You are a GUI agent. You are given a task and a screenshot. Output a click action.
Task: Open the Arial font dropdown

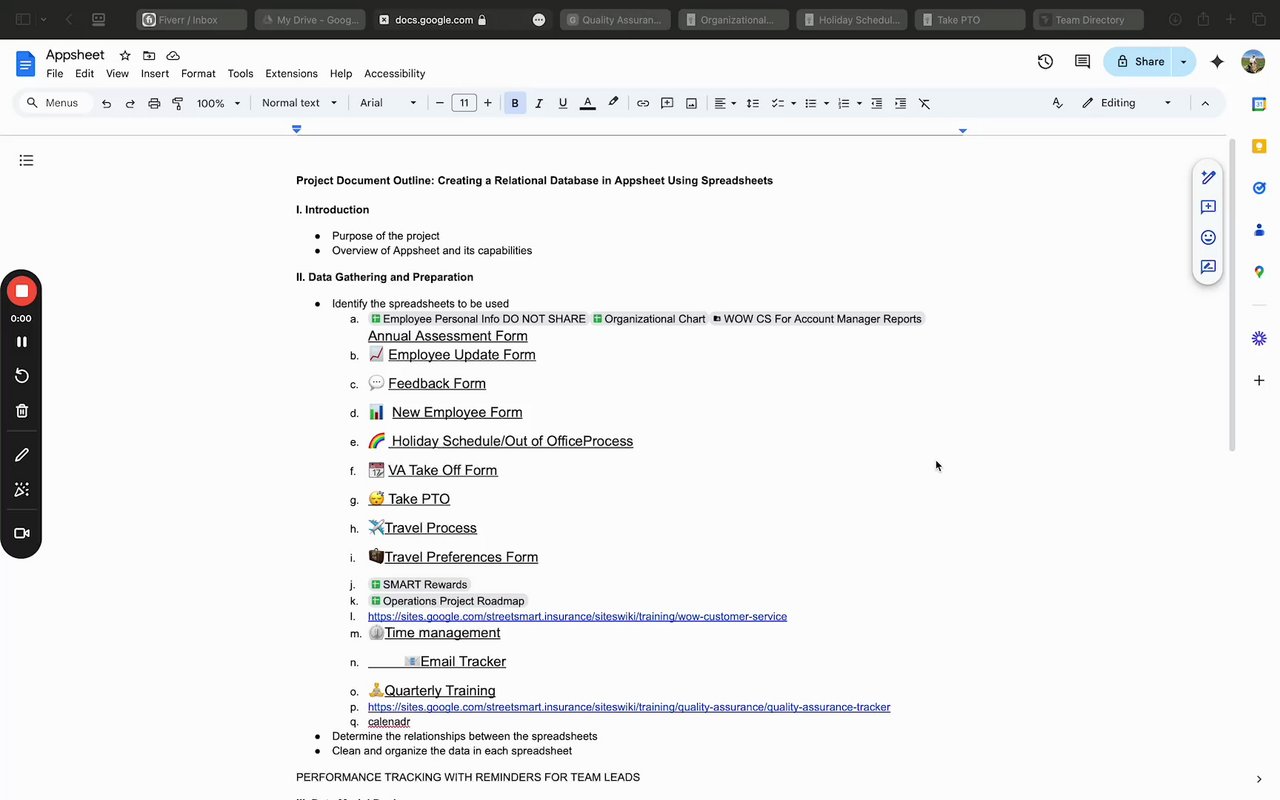point(388,103)
